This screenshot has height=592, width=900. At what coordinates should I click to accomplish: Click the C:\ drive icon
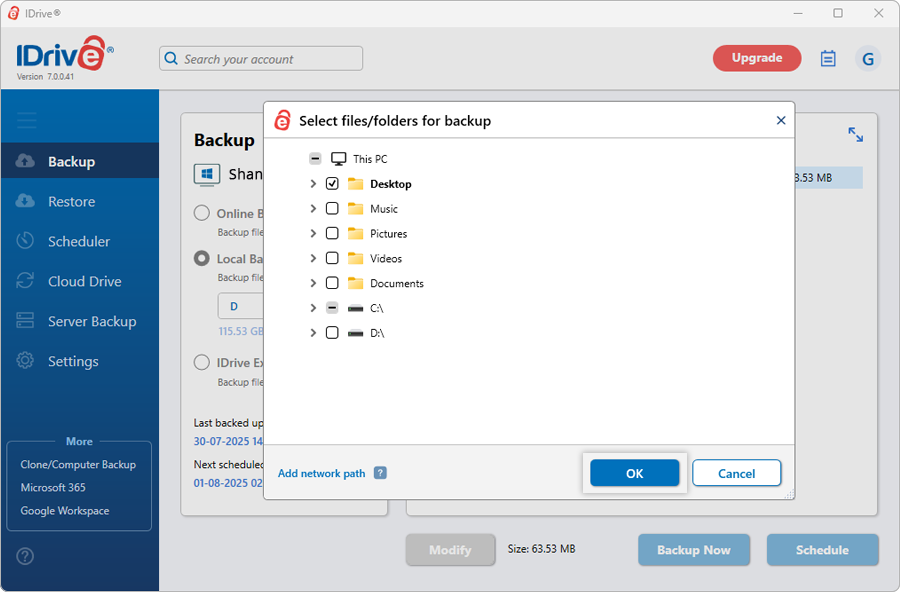tap(356, 308)
